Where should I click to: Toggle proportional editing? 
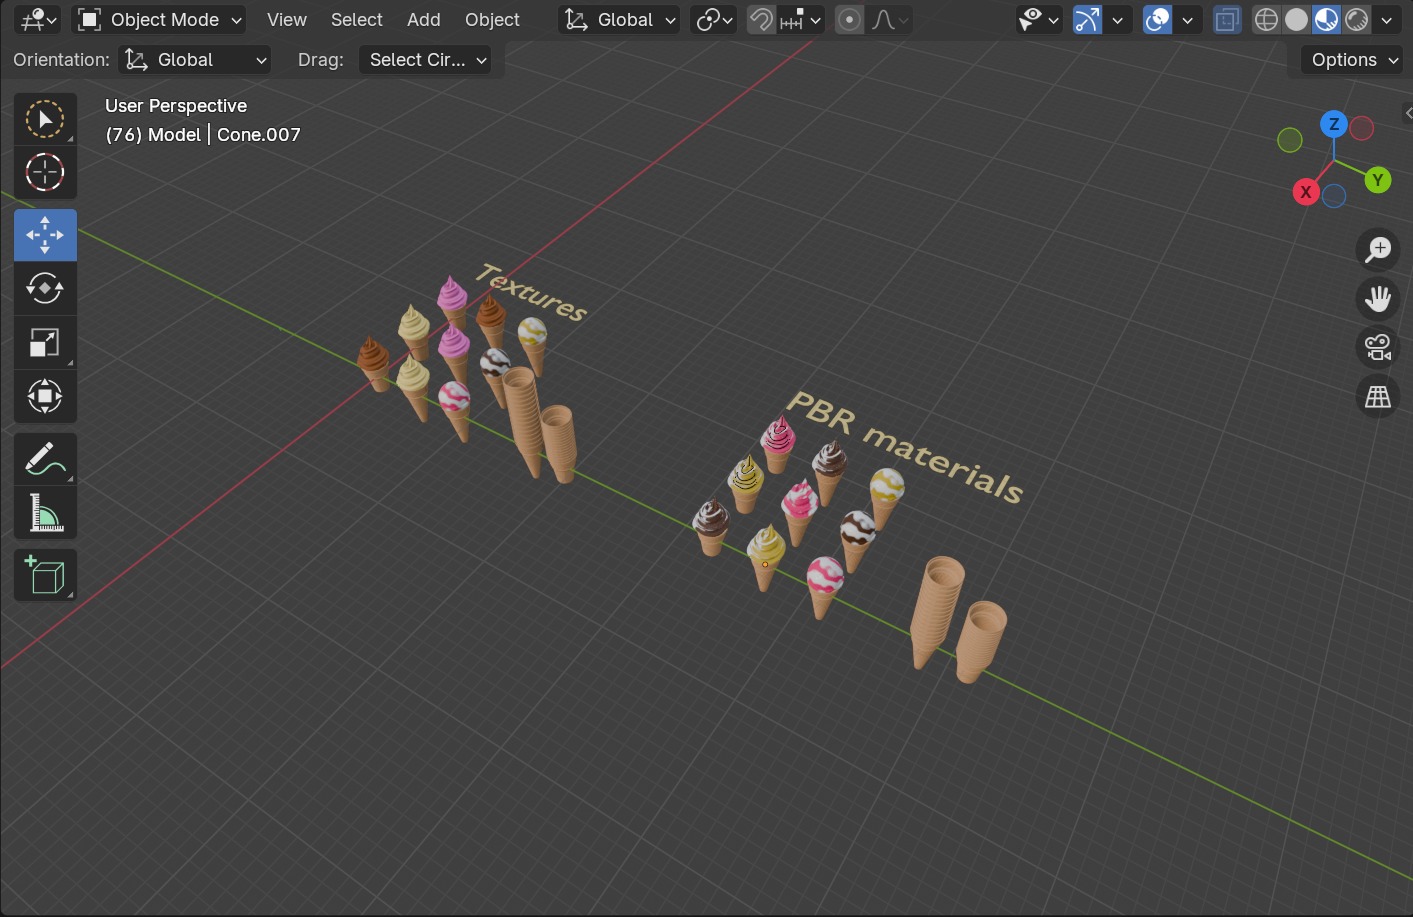click(849, 20)
